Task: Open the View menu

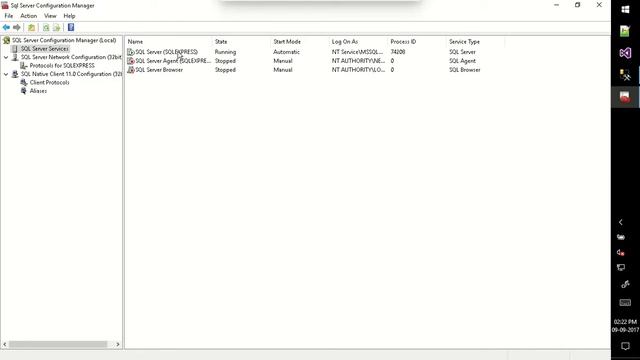Action: click(x=50, y=16)
